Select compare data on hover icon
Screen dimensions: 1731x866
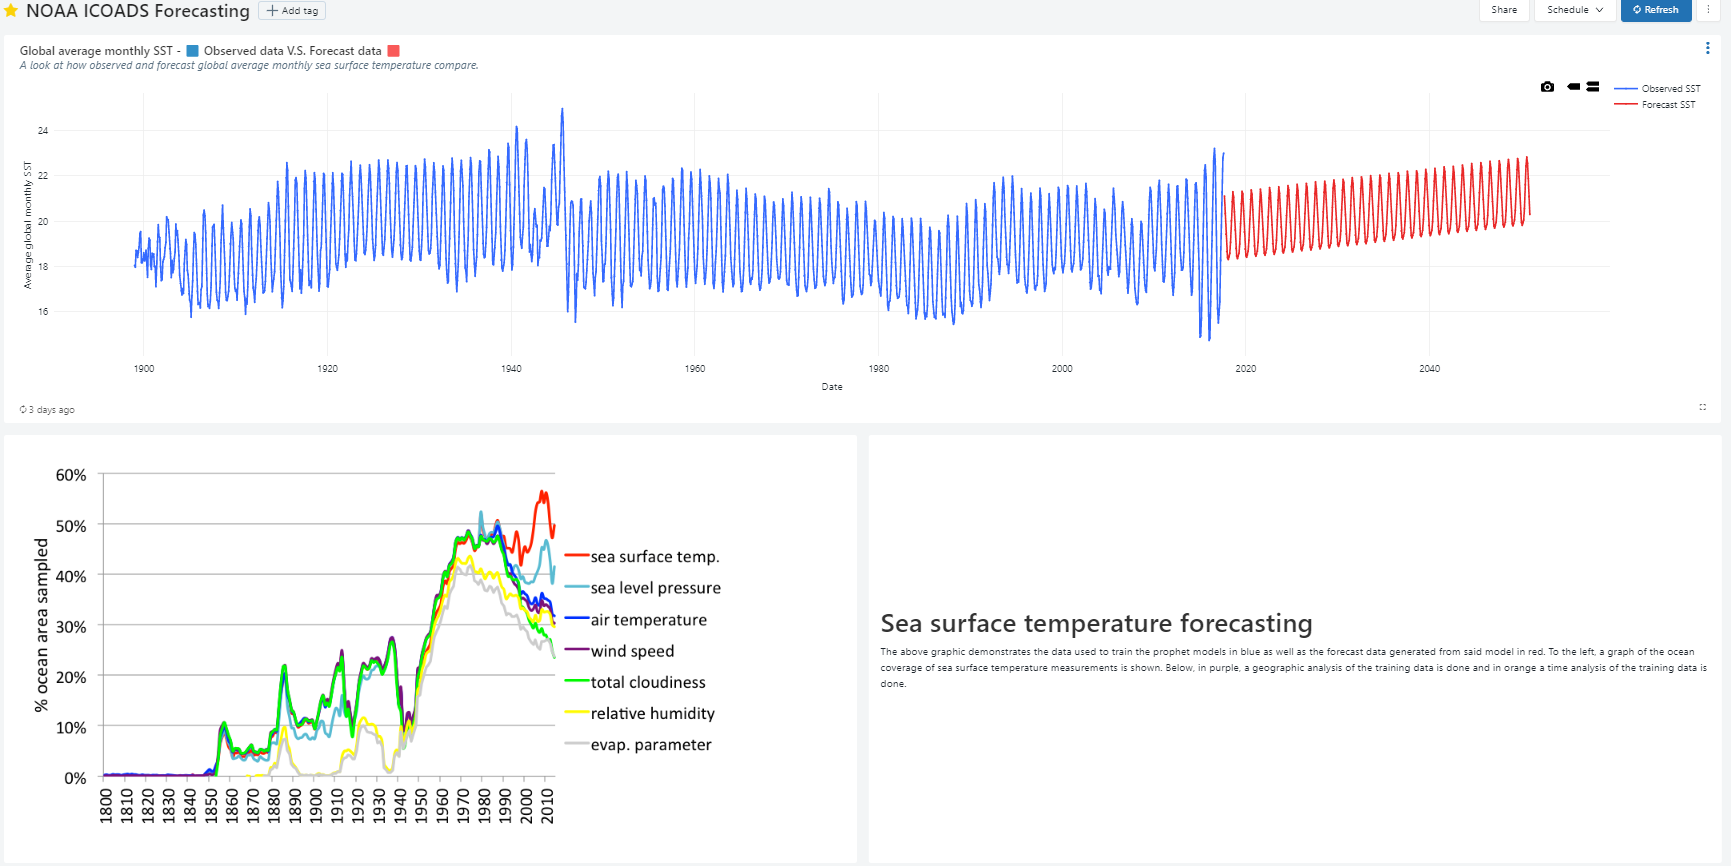click(1593, 87)
